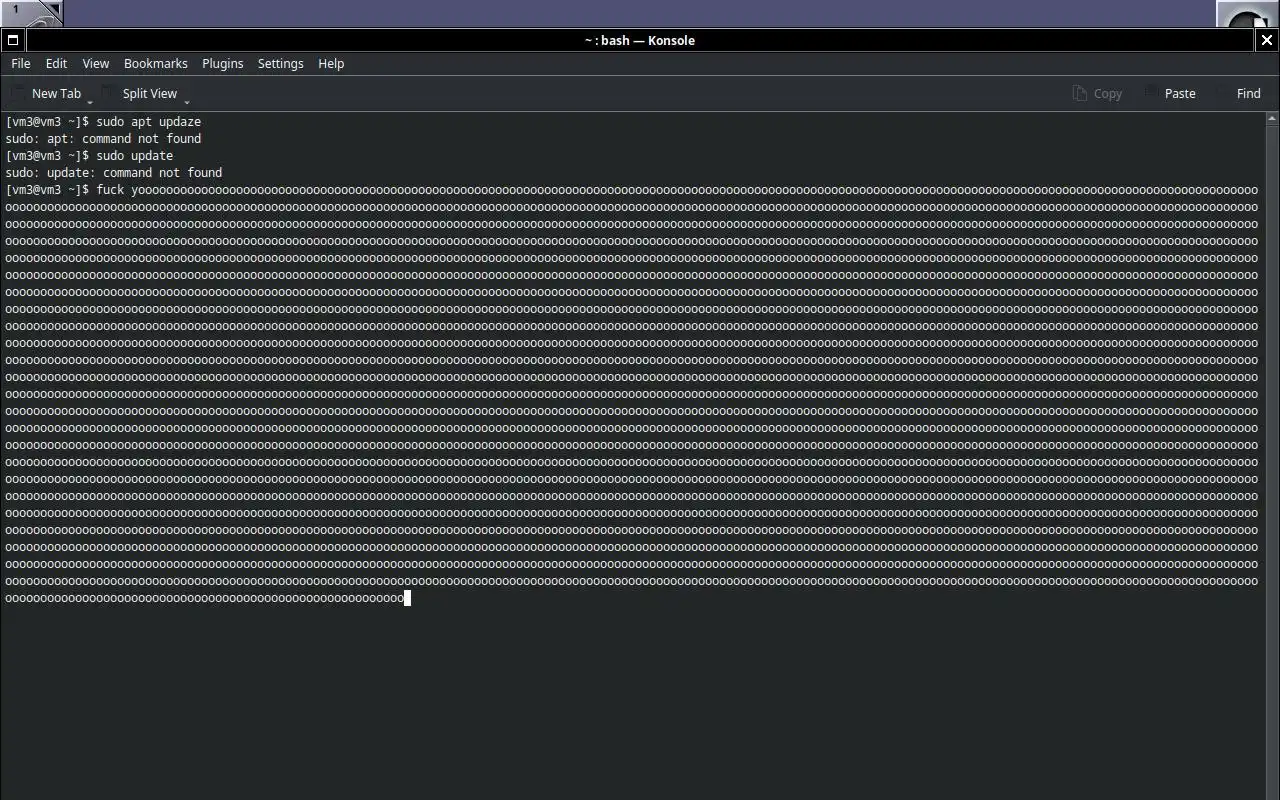Click 'sudo: update: command not found' output
The width and height of the screenshot is (1280, 800).
pos(114,172)
